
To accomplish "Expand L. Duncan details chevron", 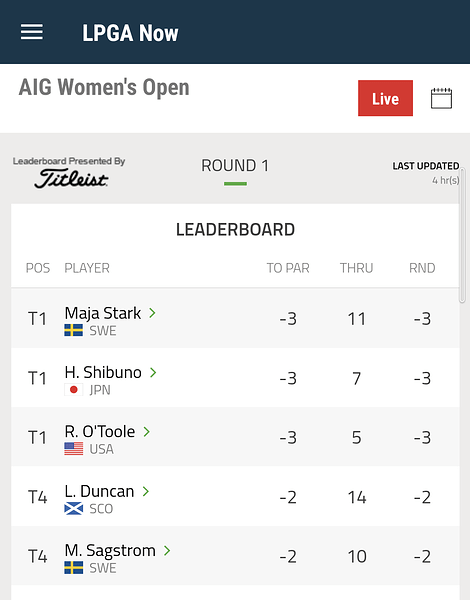I will (146, 491).
